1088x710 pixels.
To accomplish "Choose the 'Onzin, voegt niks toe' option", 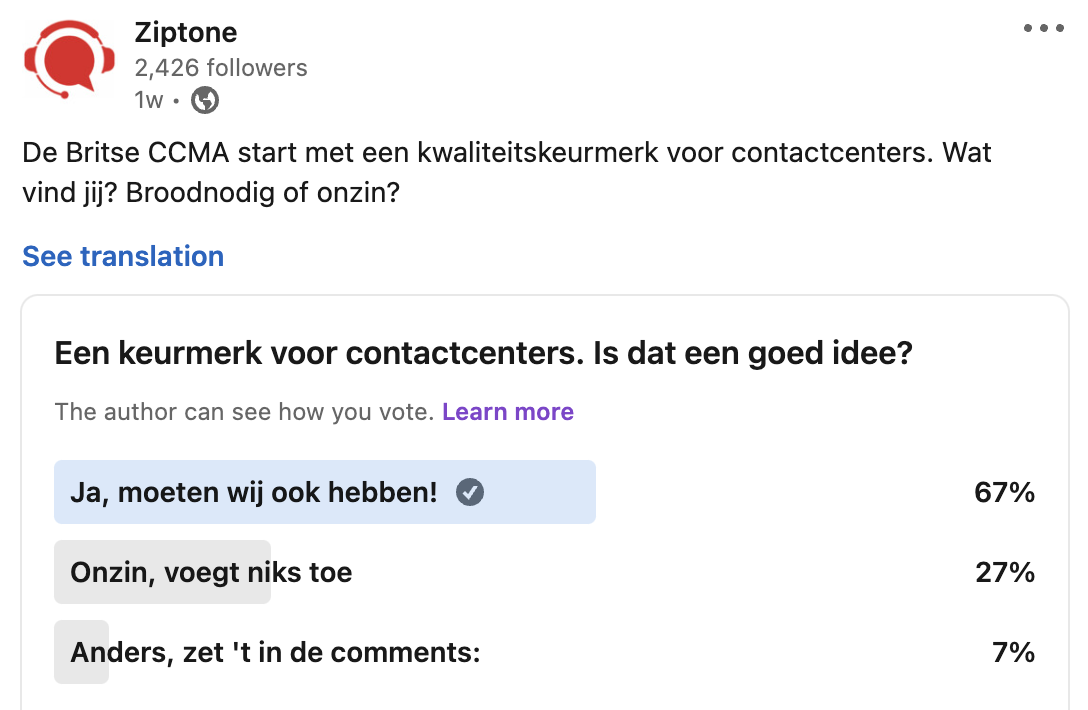I will [x=211, y=573].
